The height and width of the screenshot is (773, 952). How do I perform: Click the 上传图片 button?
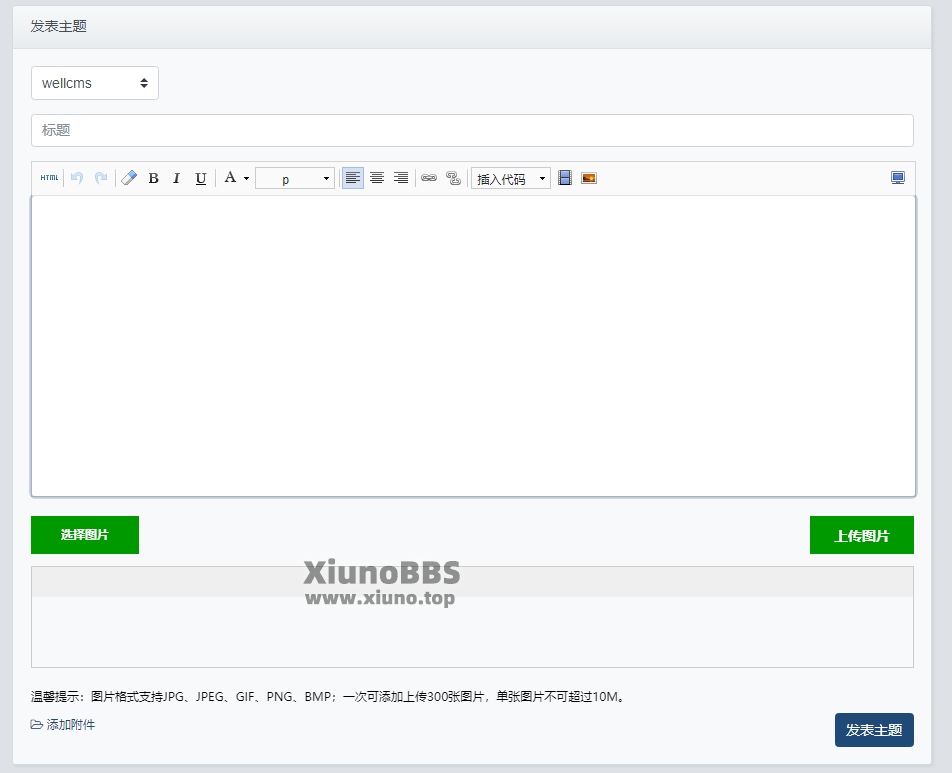(x=862, y=535)
